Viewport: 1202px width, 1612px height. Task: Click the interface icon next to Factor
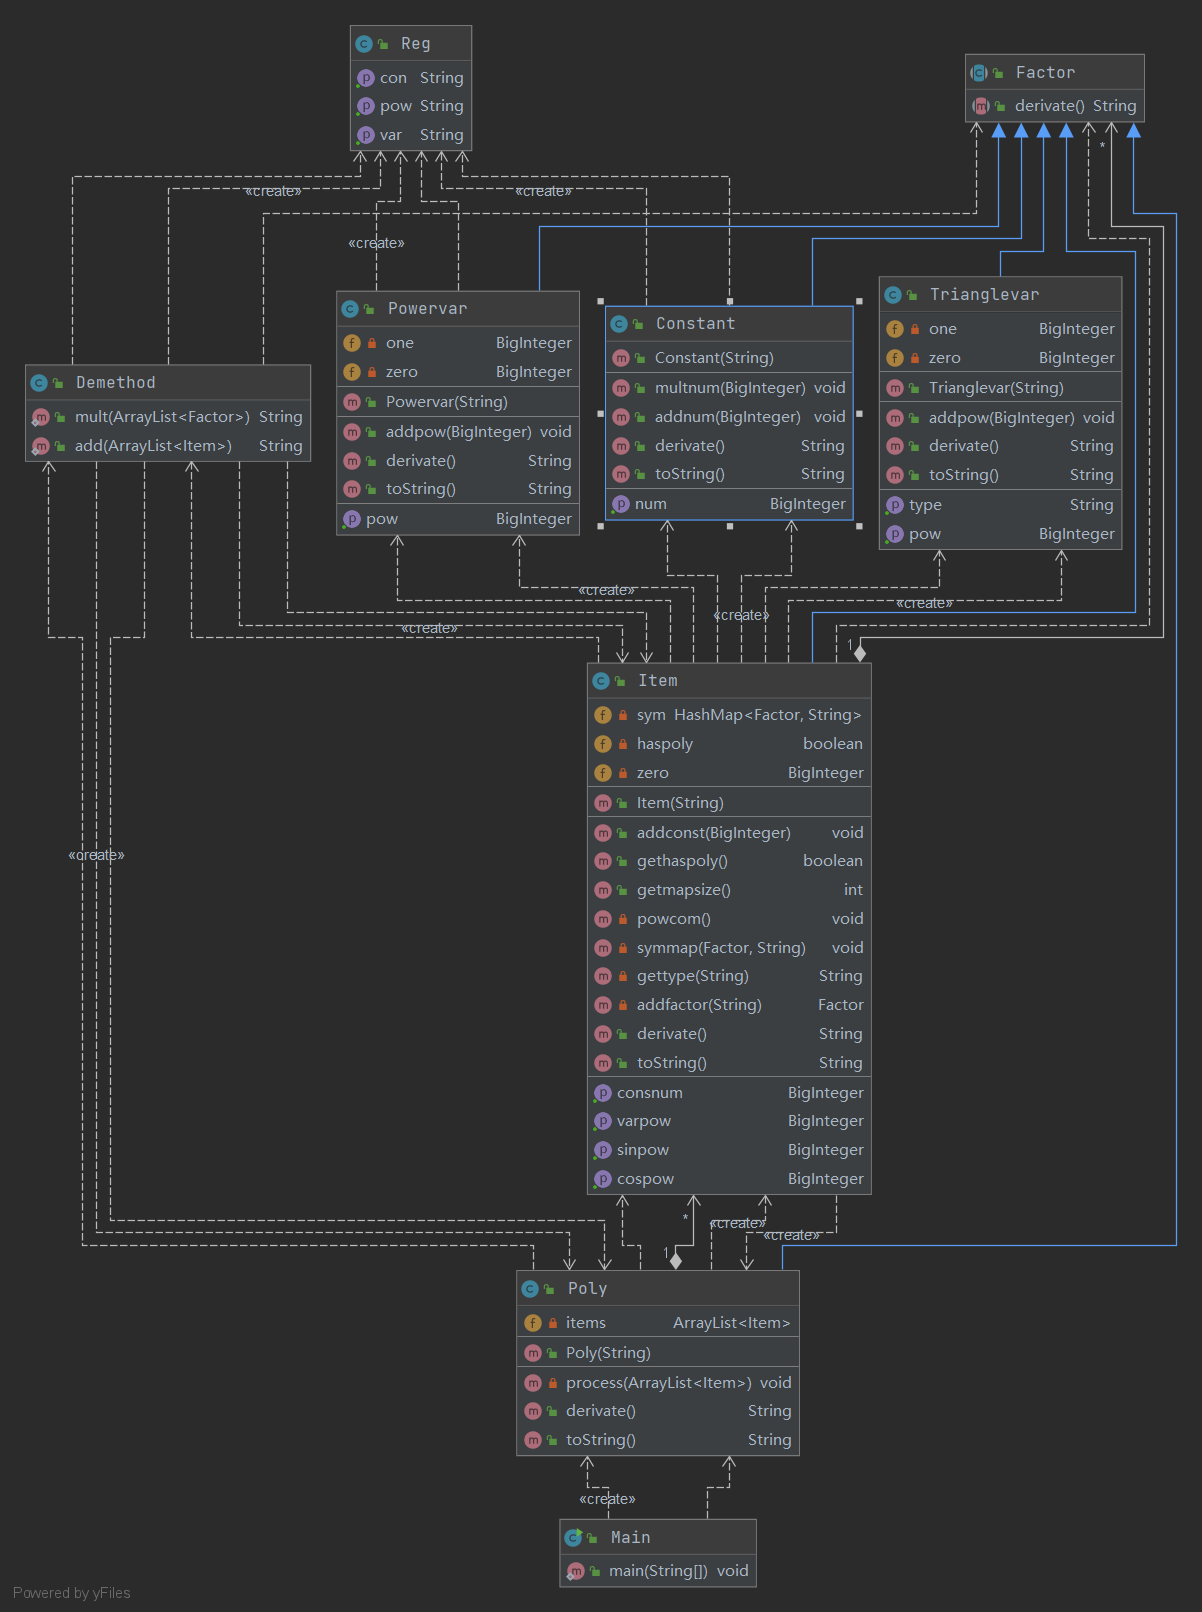(x=979, y=73)
